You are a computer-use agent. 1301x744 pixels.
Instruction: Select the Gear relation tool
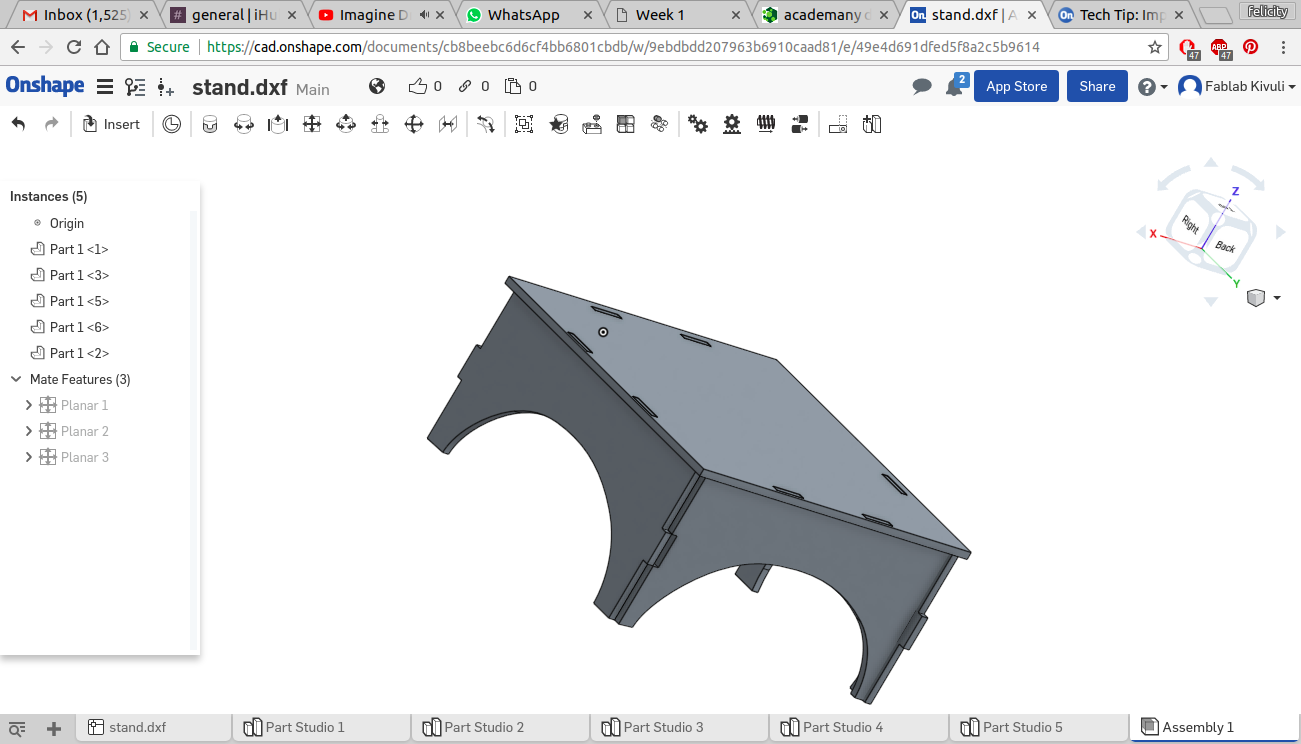coord(698,124)
